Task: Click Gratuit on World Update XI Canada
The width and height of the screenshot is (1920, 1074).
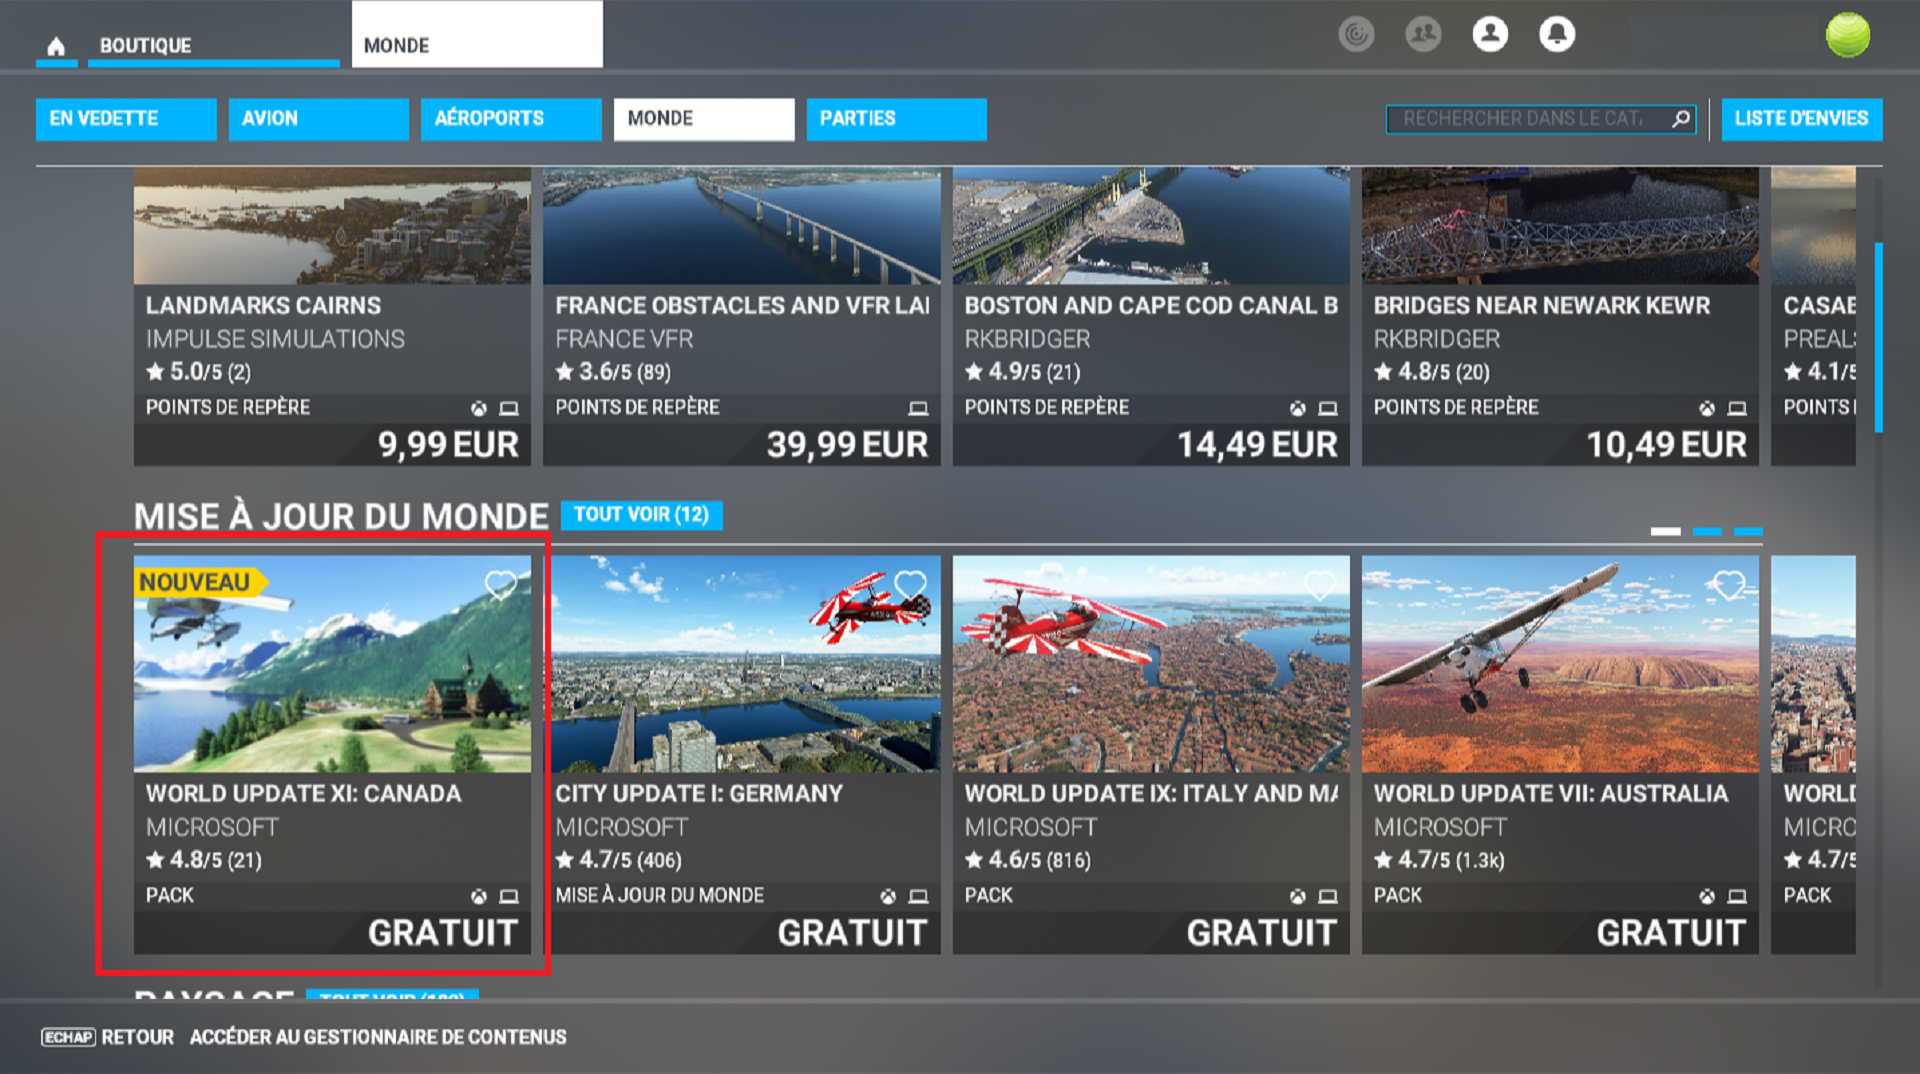Action: click(443, 933)
